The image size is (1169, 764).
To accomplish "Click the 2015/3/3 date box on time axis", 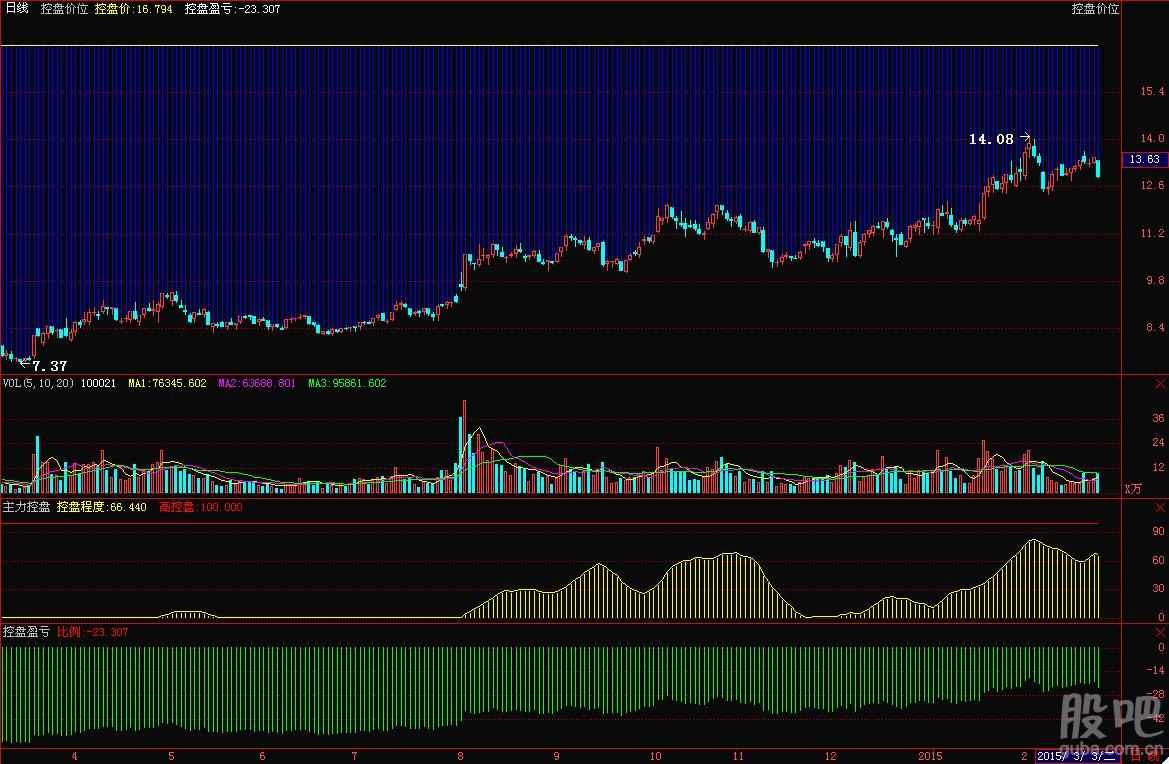I will click(x=1078, y=756).
